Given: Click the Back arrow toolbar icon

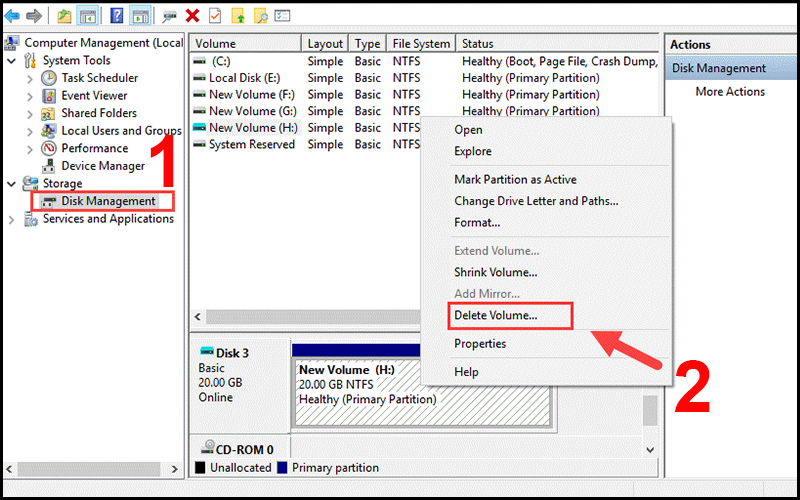Looking at the screenshot, I should coord(12,16).
